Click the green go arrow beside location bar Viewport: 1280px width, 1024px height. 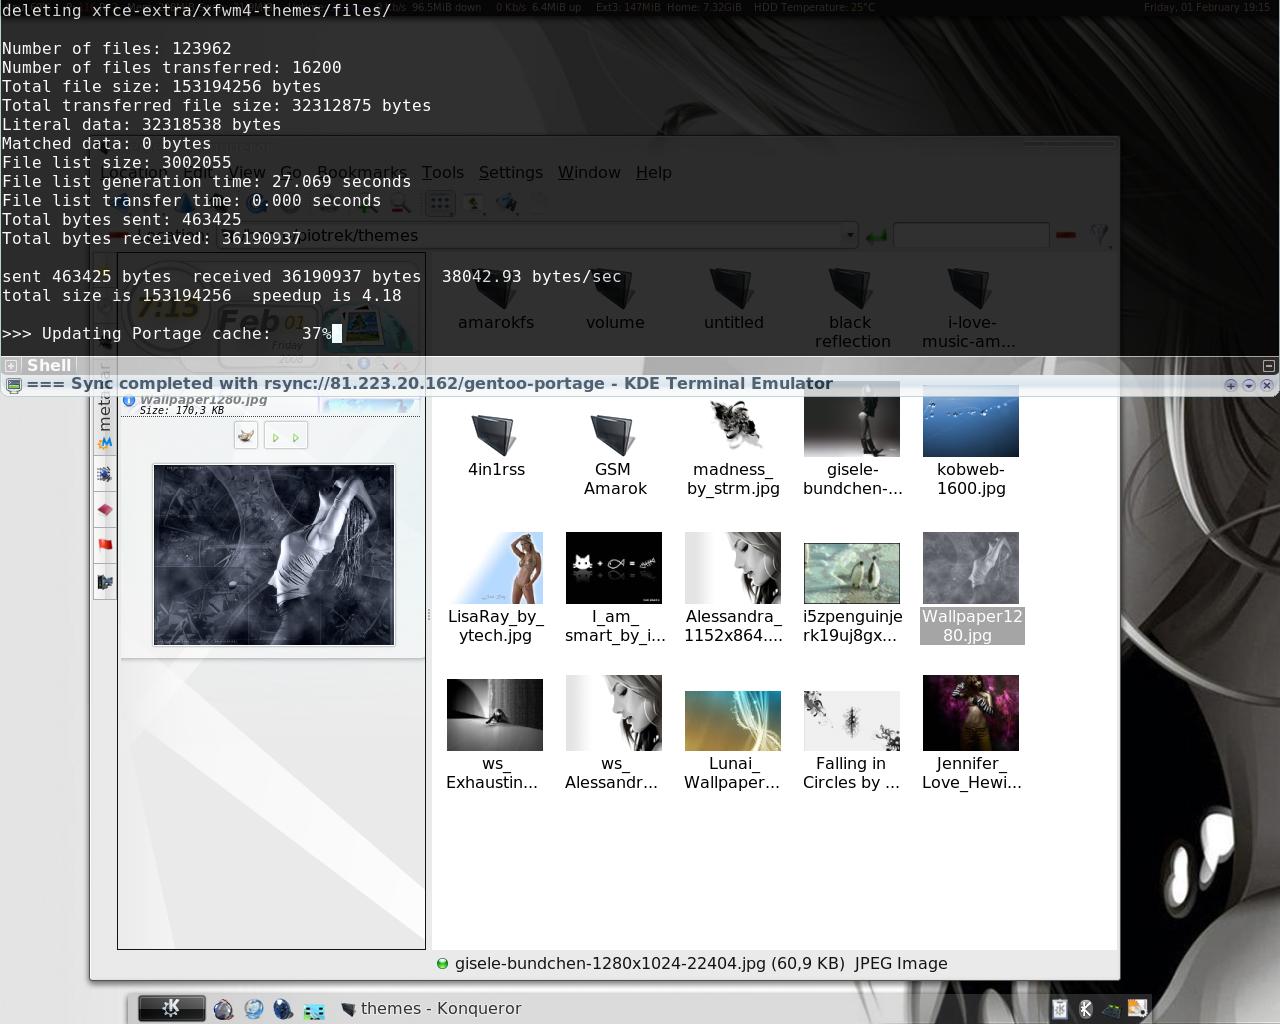876,236
